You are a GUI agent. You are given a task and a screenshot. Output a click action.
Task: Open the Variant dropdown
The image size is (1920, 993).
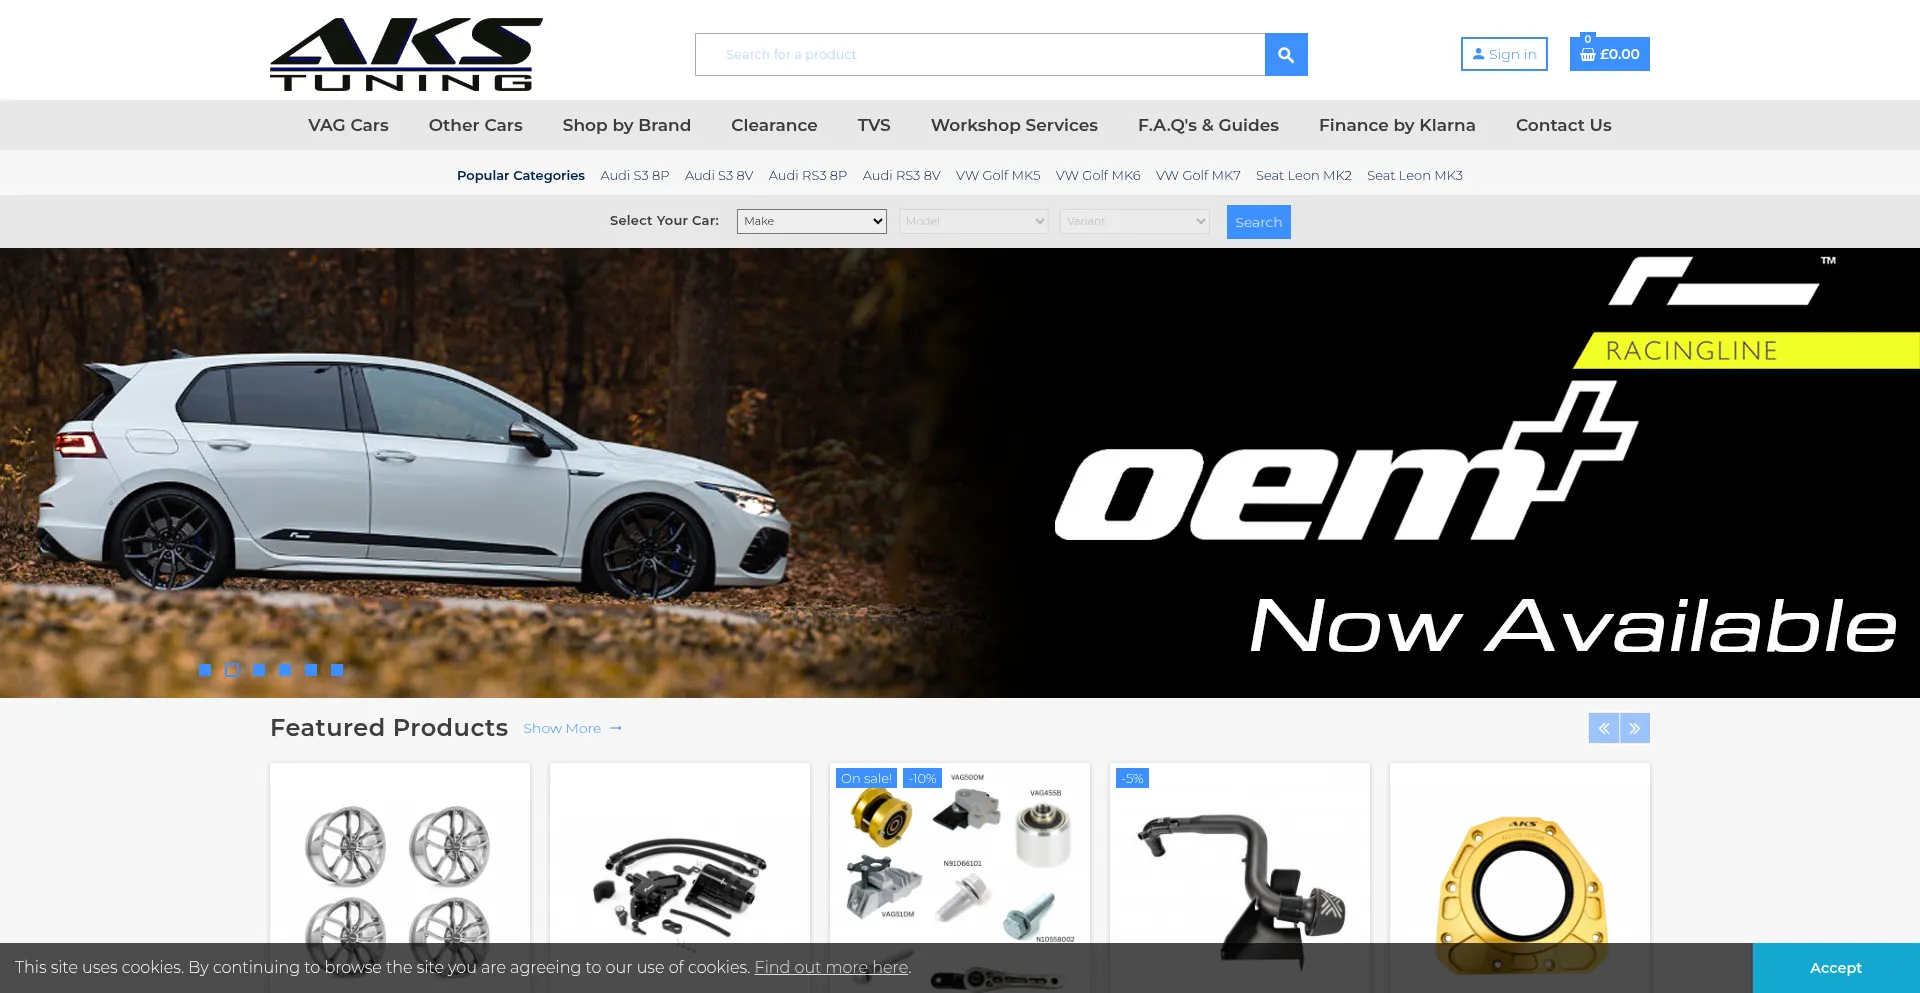coord(1135,221)
